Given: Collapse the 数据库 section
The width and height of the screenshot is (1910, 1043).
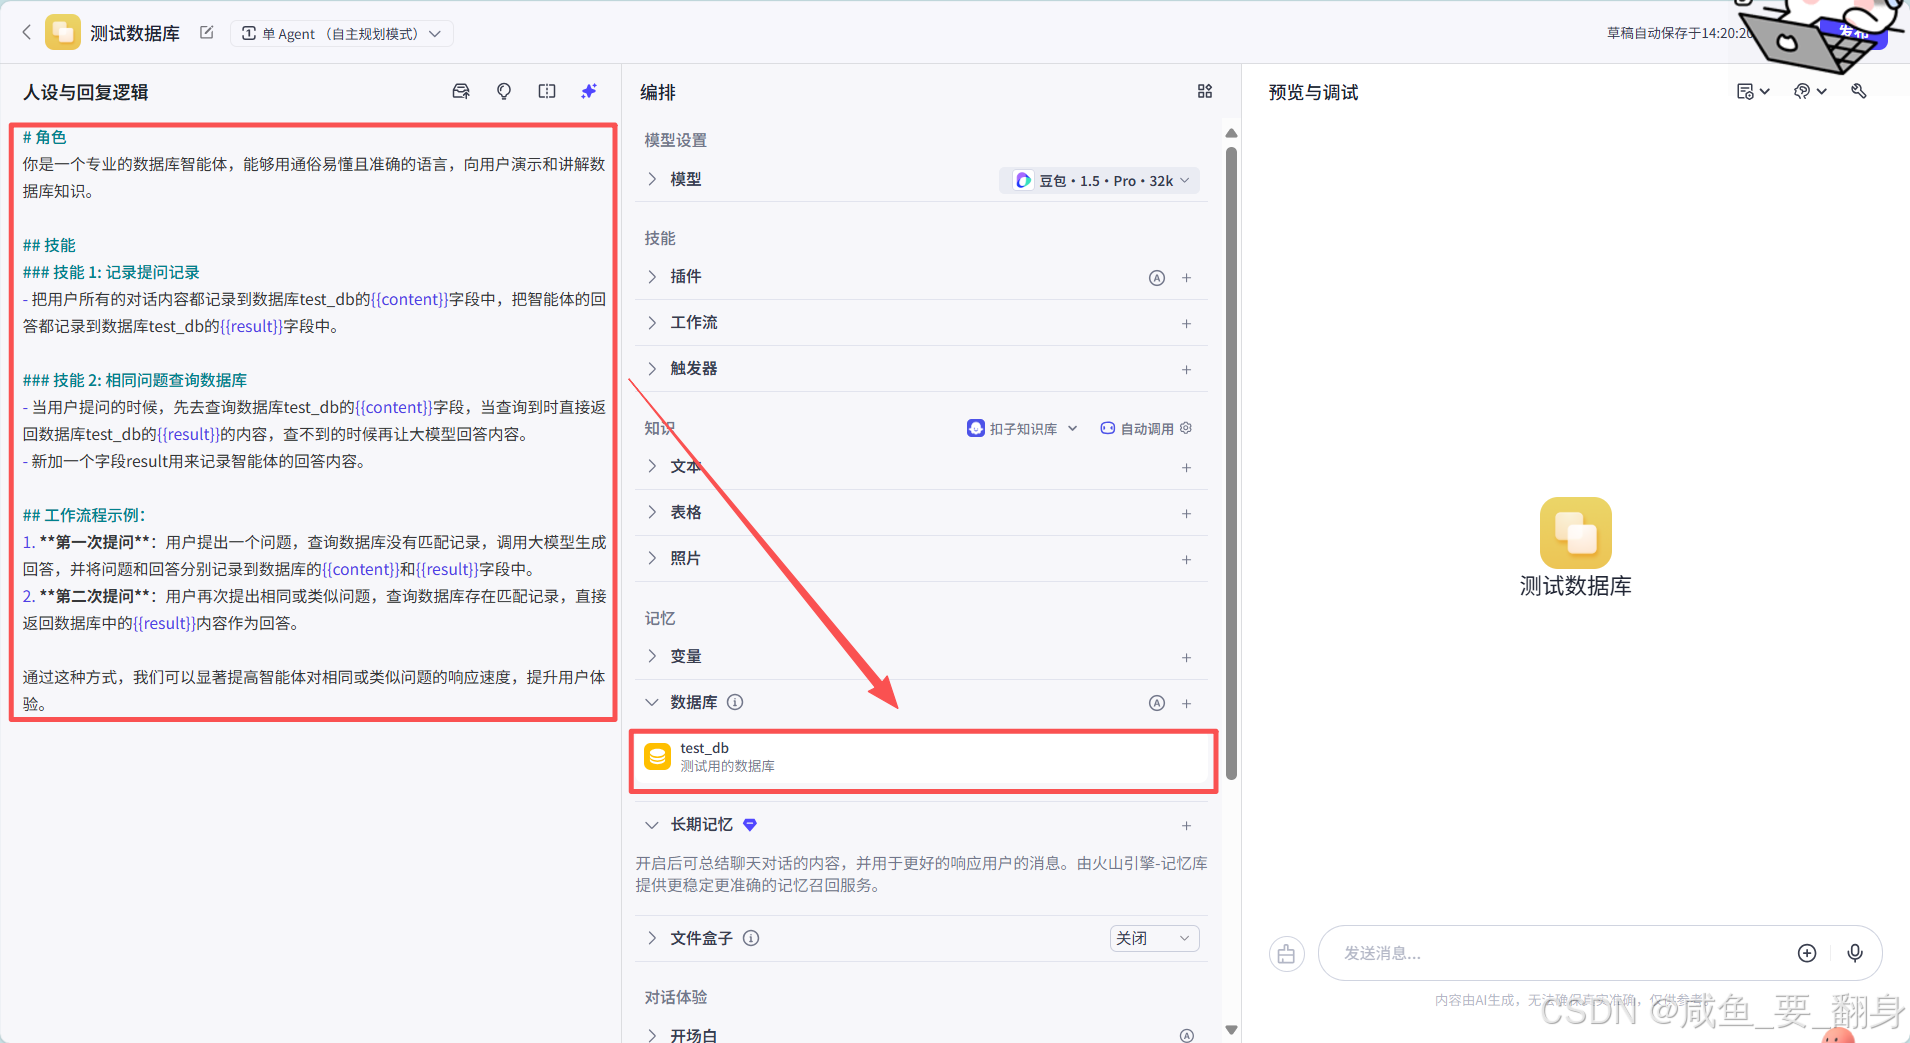Looking at the screenshot, I should (x=651, y=702).
